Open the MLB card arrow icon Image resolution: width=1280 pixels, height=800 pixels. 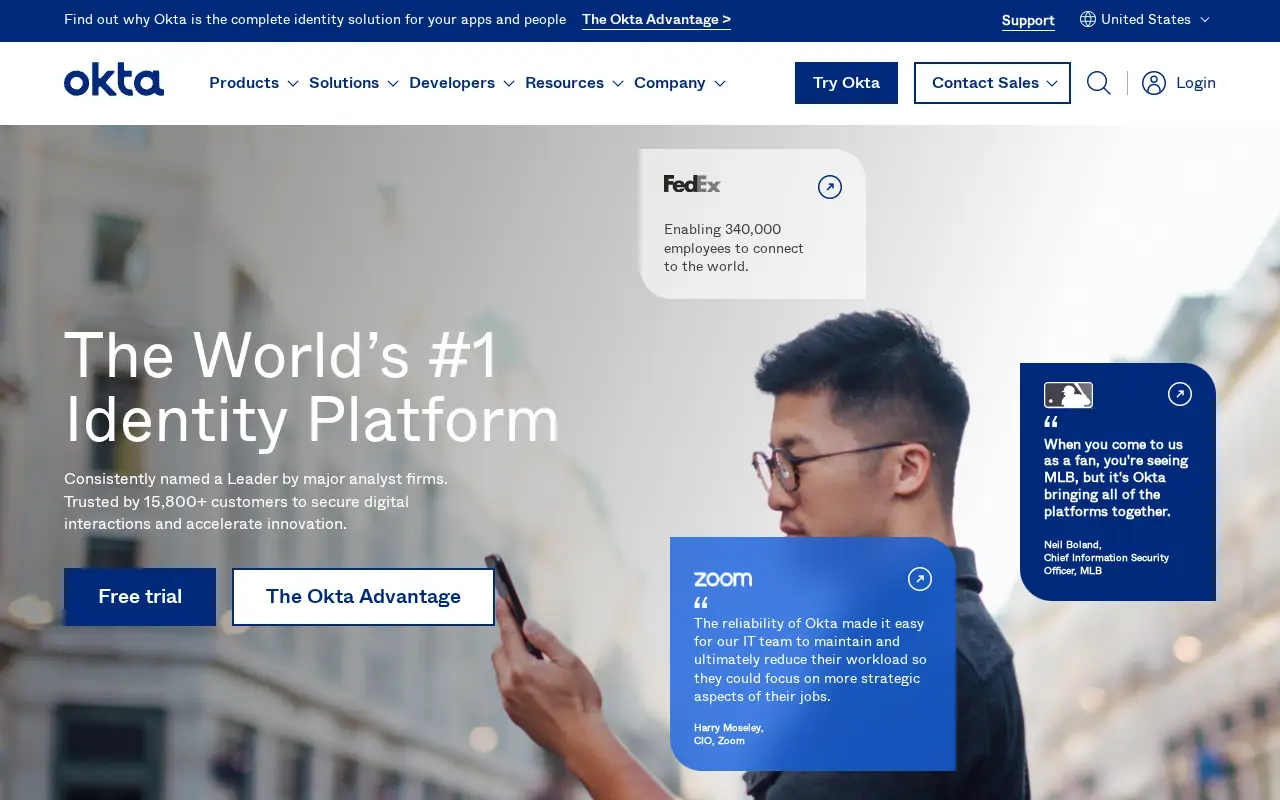[1180, 394]
